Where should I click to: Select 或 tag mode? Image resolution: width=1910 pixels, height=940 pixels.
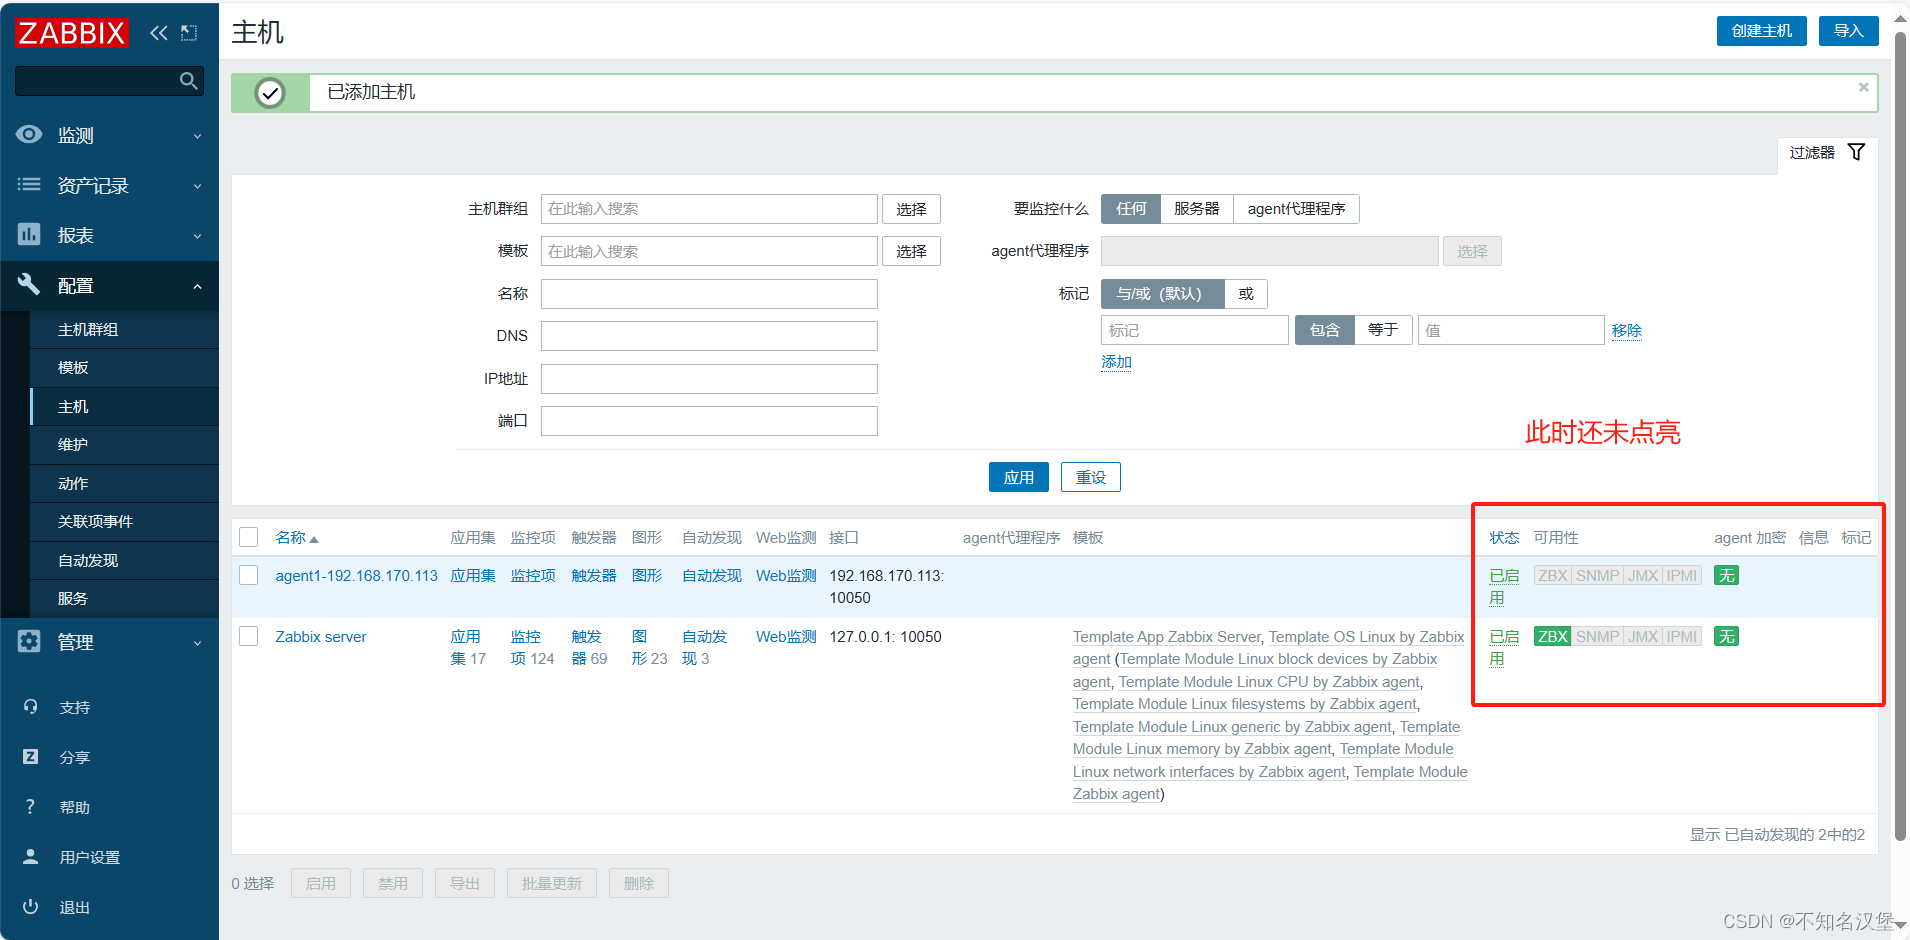coord(1246,293)
